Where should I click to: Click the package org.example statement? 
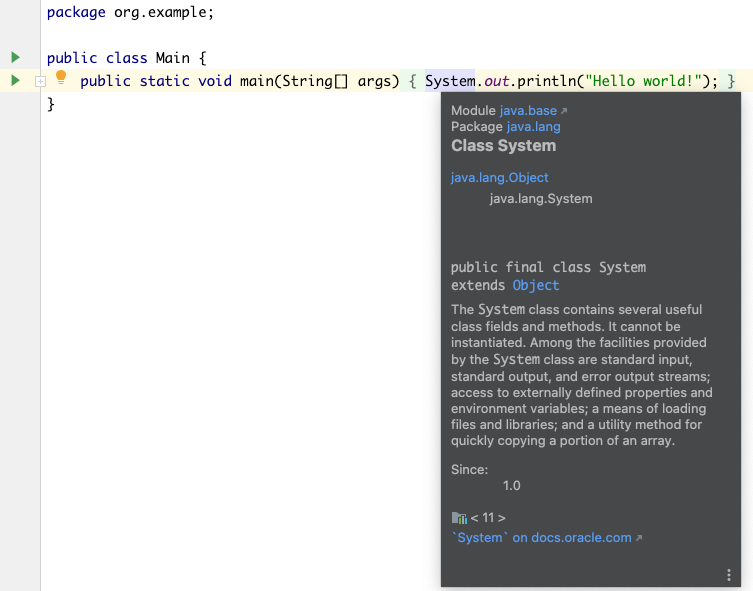130,12
